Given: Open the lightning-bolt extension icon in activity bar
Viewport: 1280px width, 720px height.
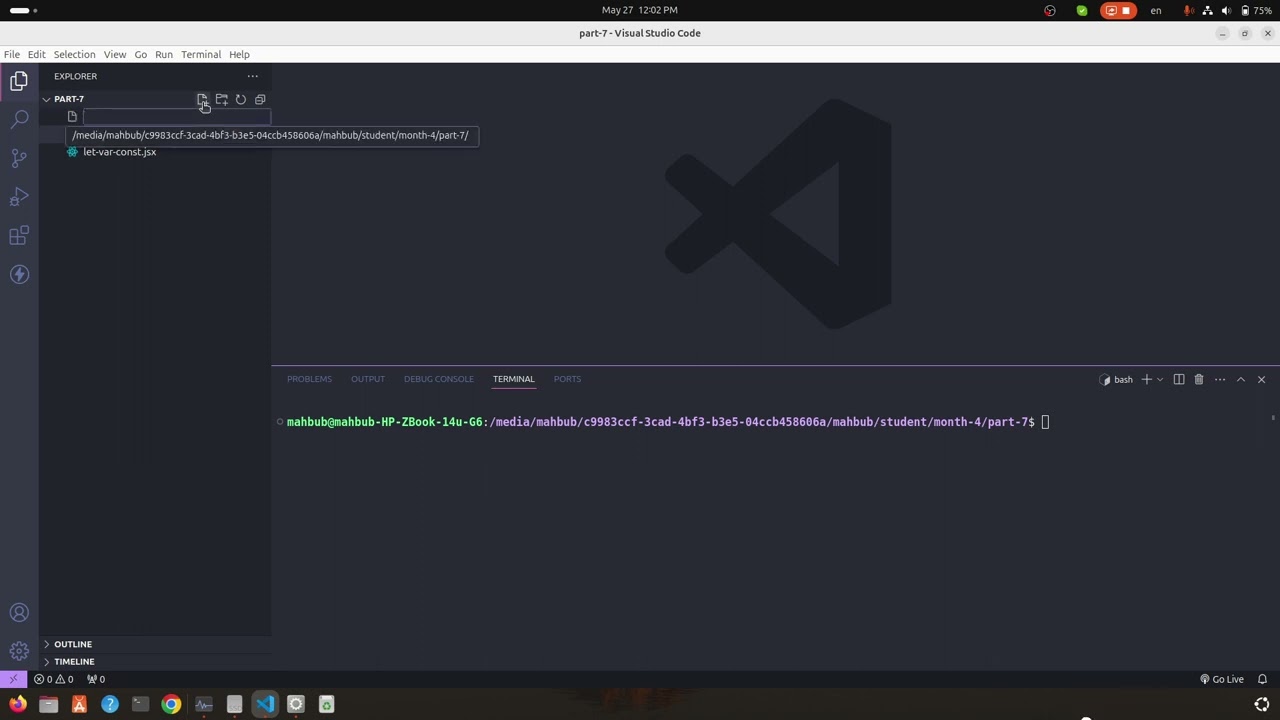Looking at the screenshot, I should coord(19,274).
